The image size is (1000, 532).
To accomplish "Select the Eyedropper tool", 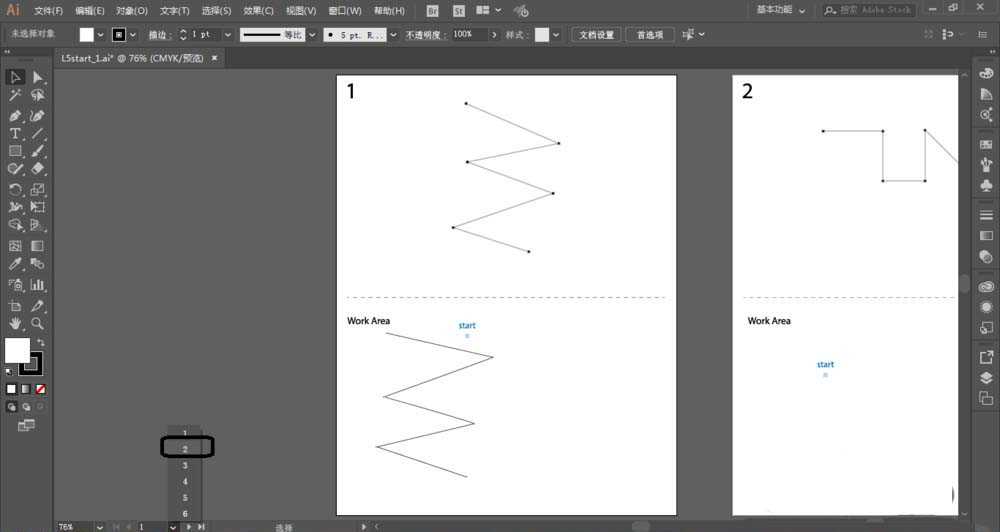I will tap(15, 263).
